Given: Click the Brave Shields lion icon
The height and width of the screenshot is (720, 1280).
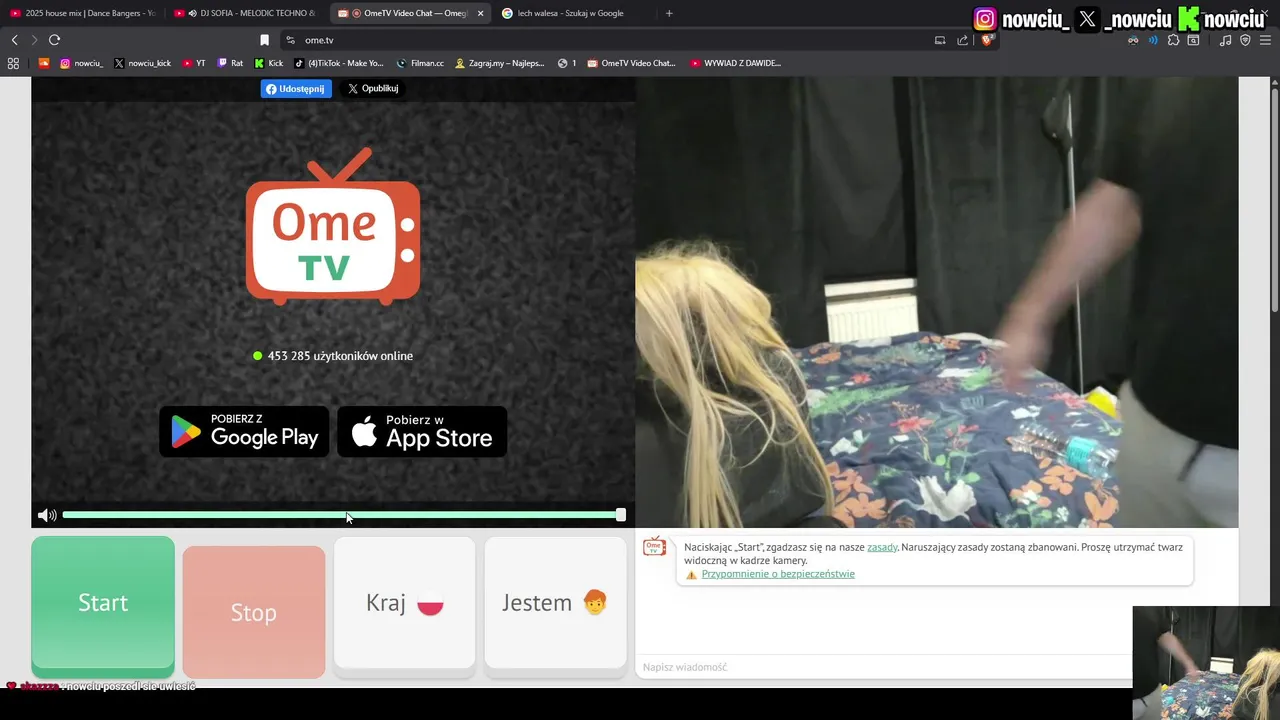Looking at the screenshot, I should coord(986,40).
